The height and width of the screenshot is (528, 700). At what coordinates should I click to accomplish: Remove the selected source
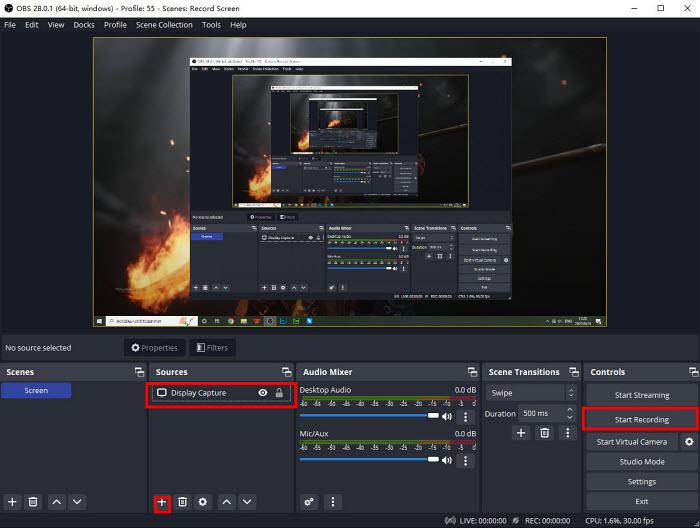click(183, 502)
